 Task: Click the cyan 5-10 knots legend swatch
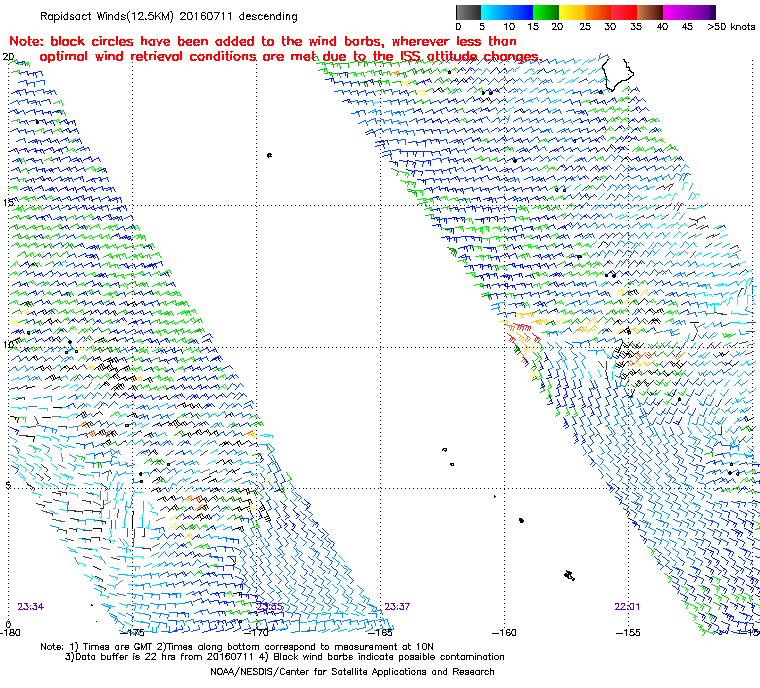(x=494, y=12)
